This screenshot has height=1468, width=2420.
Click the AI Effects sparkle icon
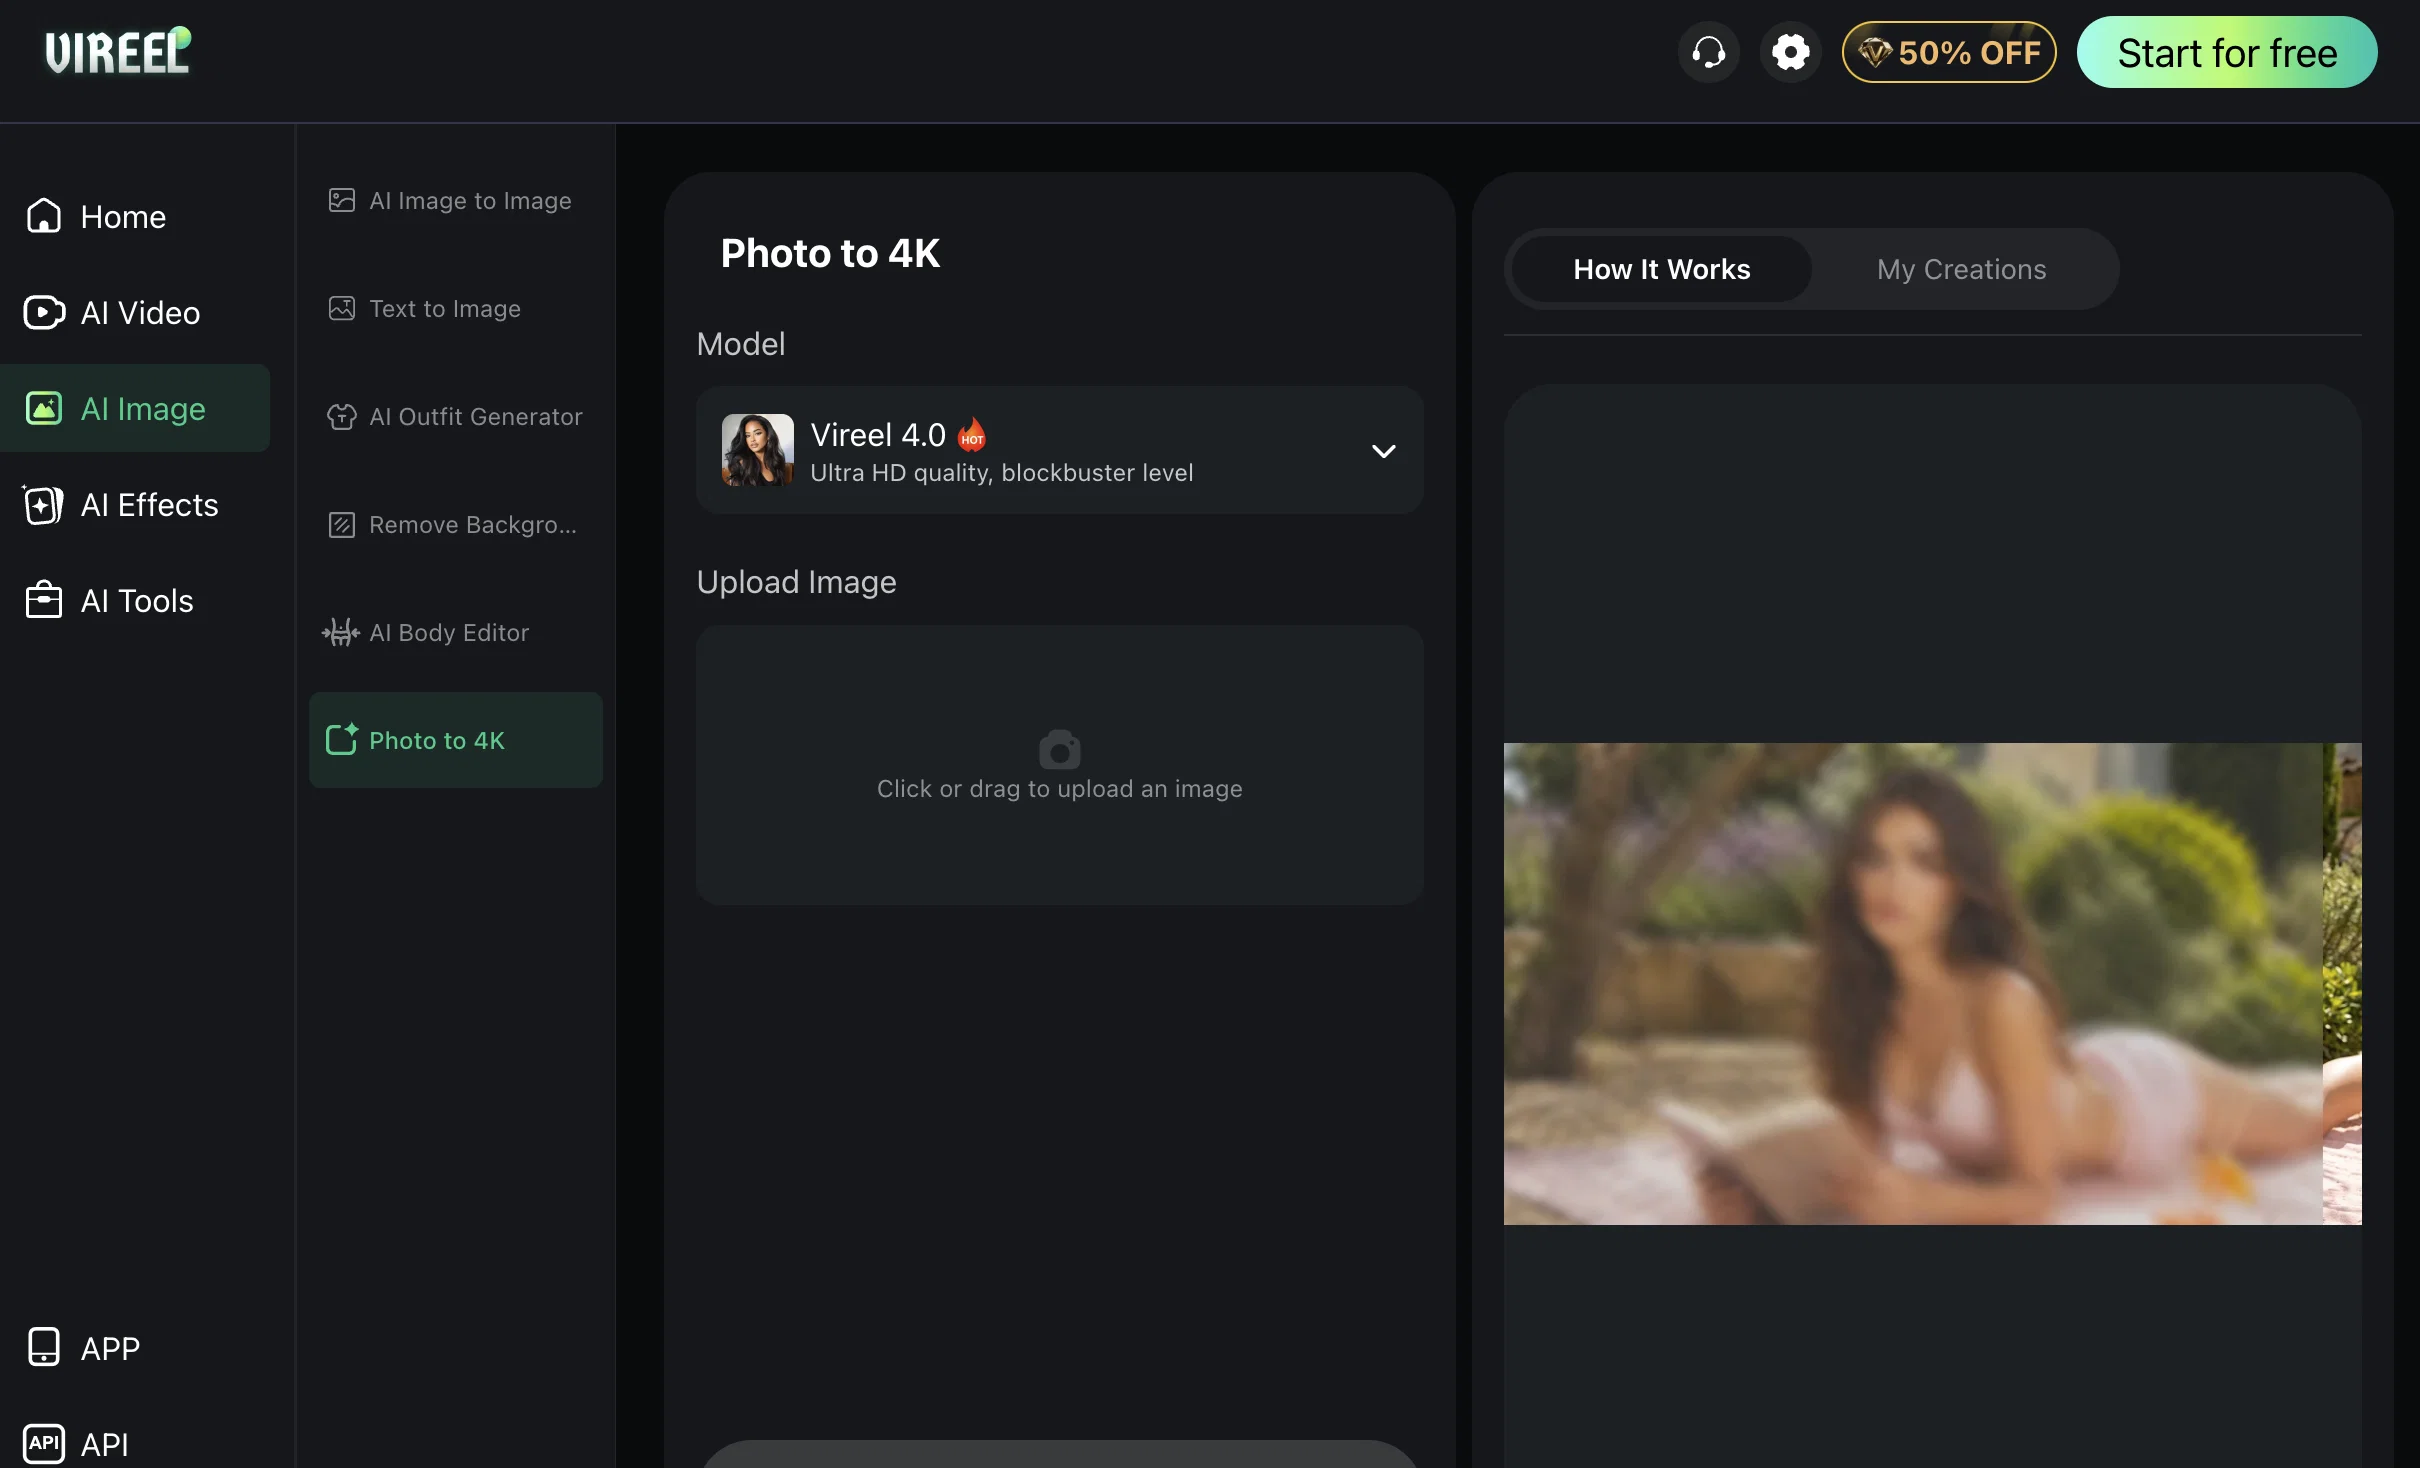click(x=43, y=504)
